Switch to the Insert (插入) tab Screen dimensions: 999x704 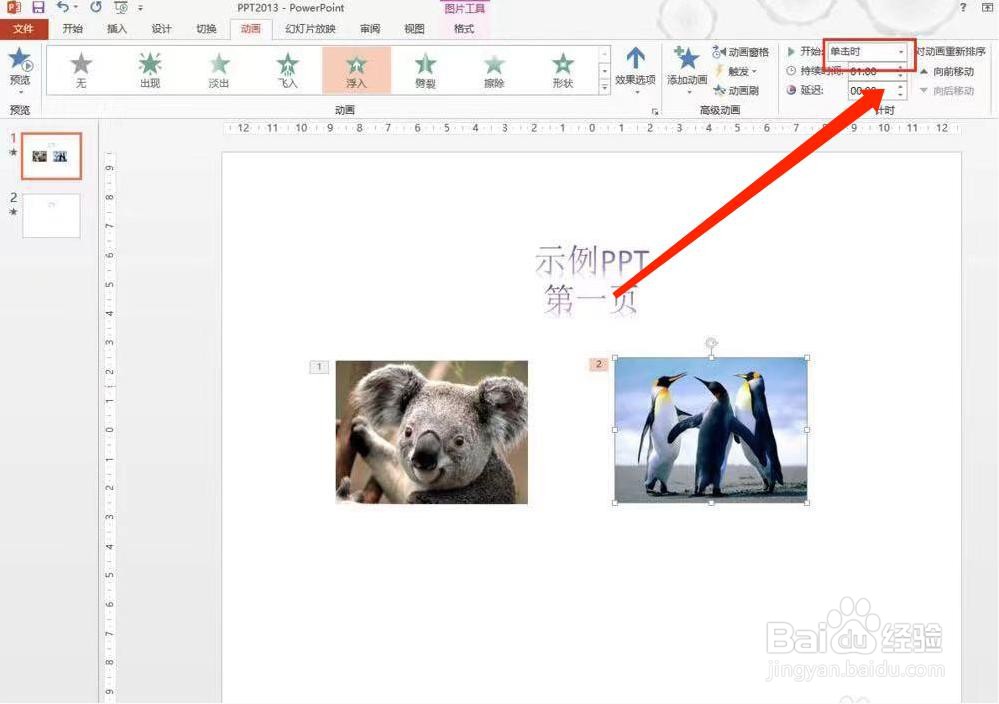(x=117, y=29)
